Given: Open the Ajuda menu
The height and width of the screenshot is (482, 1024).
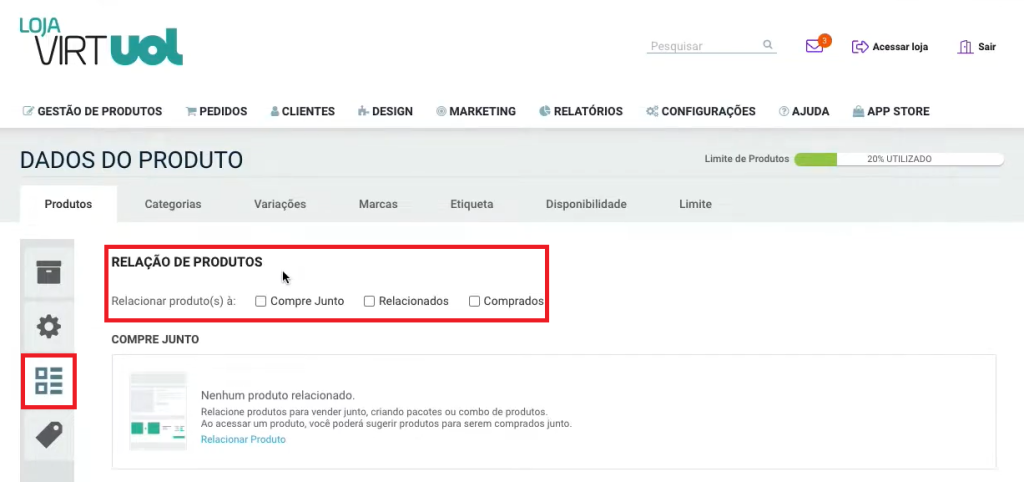Looking at the screenshot, I should tap(804, 111).
